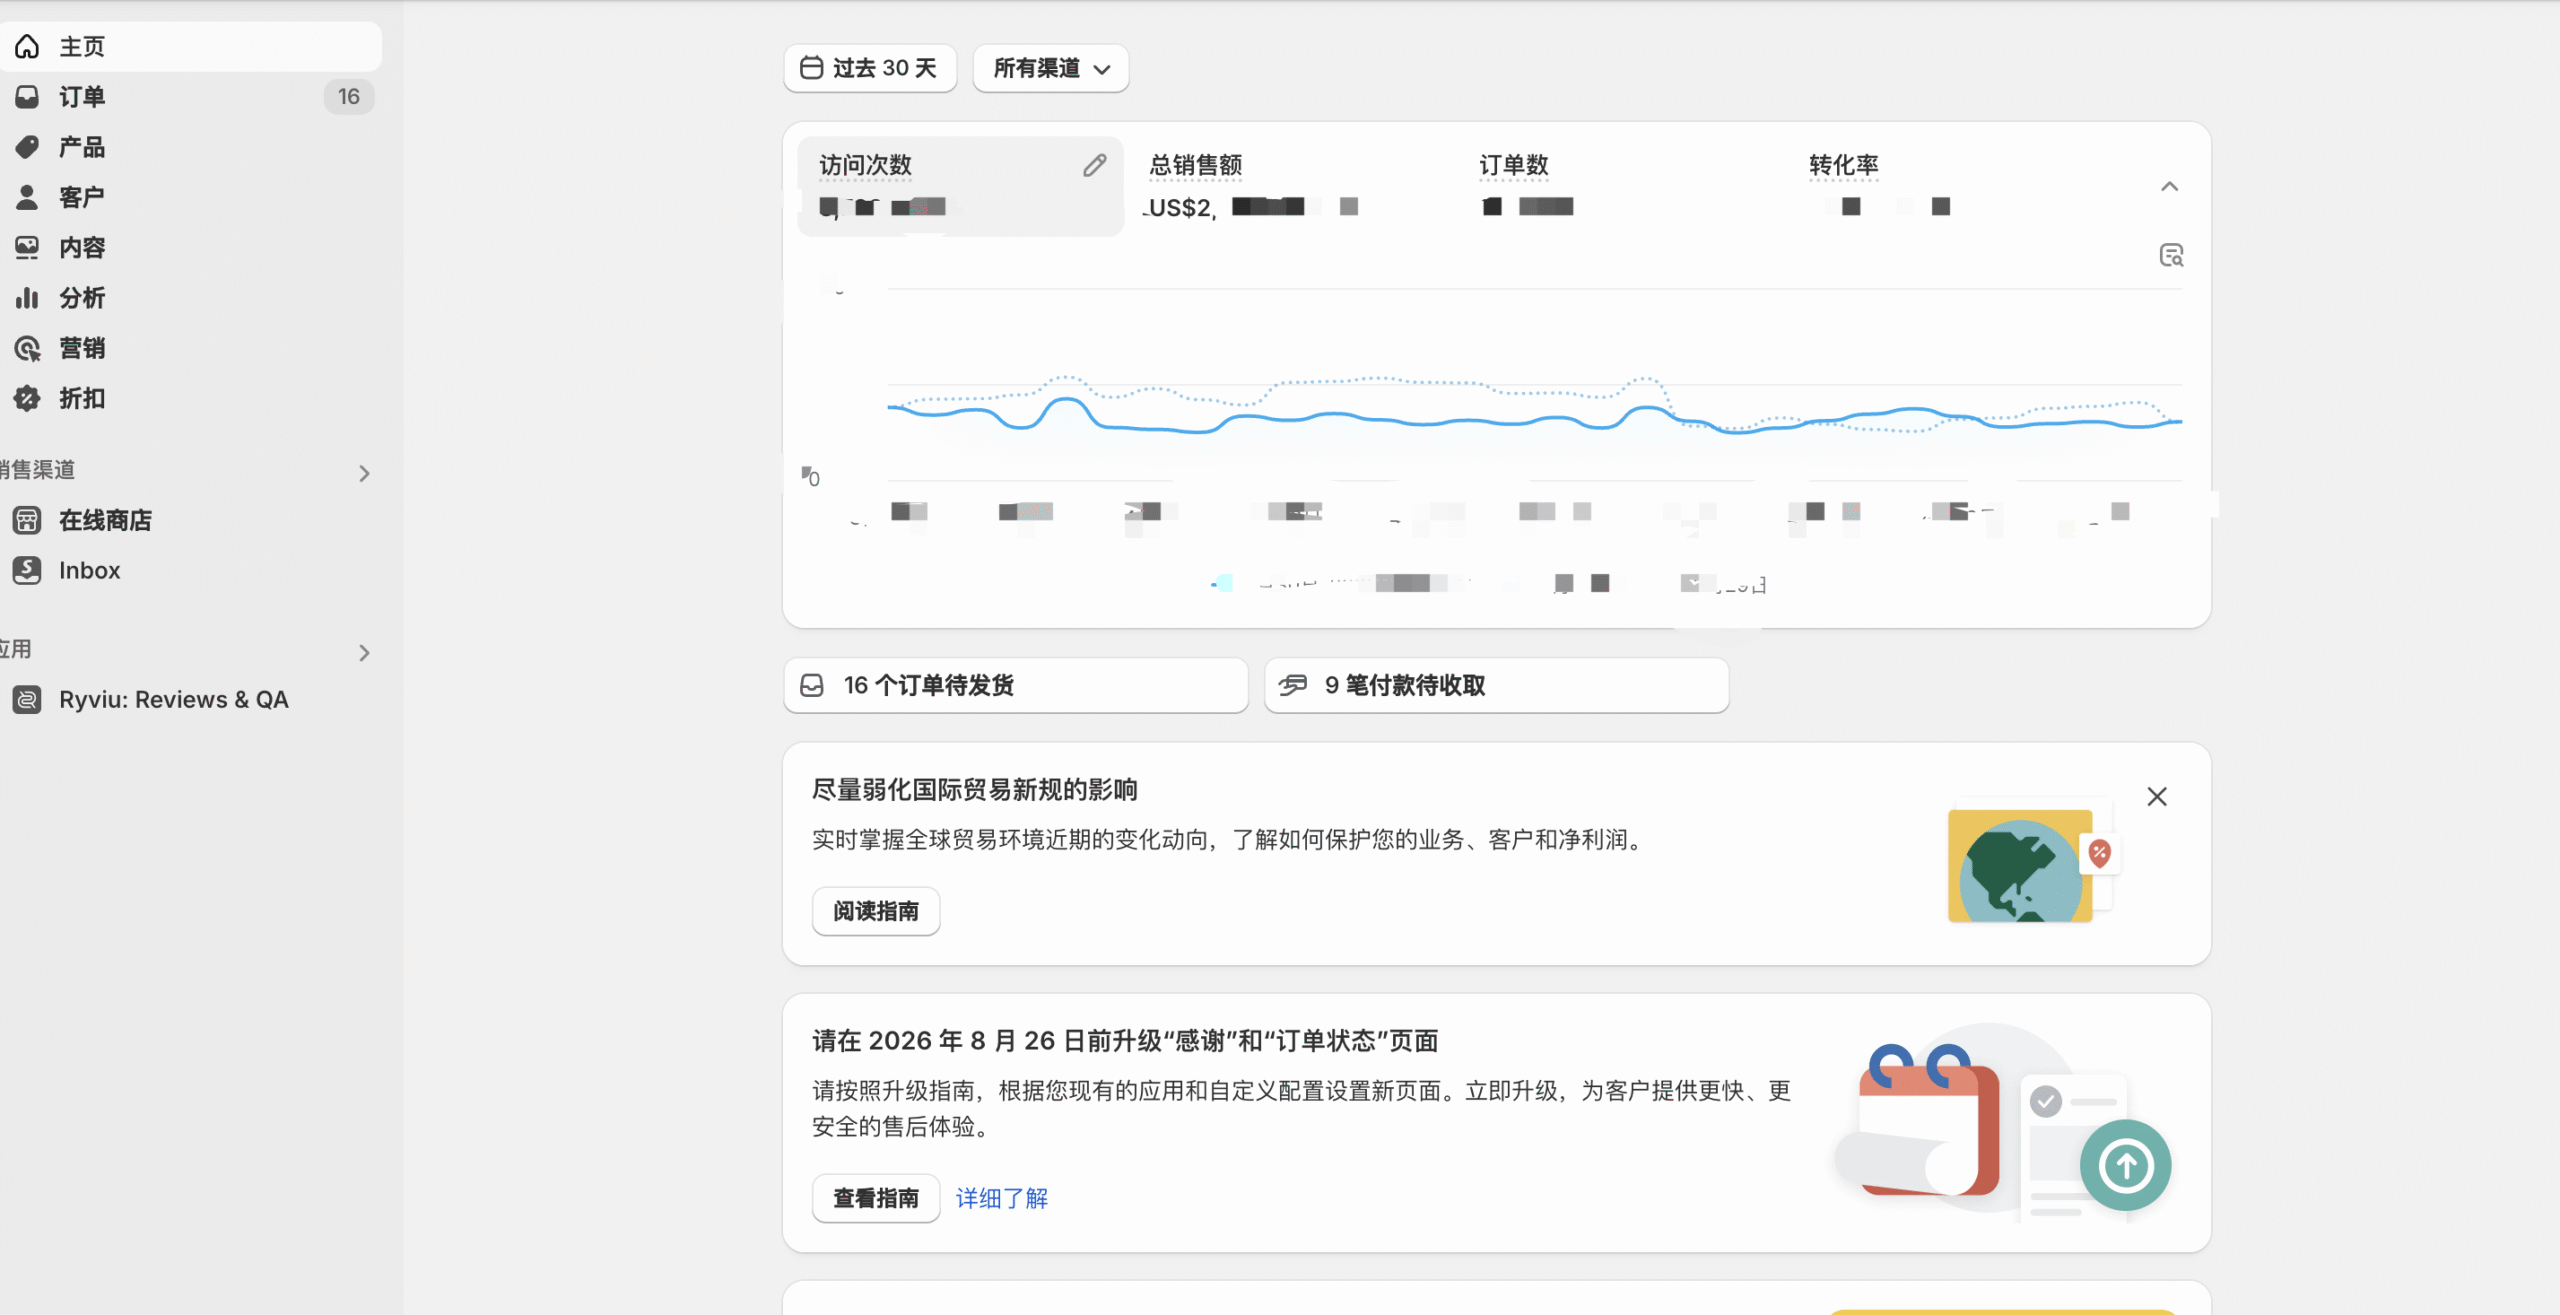Viewport: 2560px width, 1315px height.
Task: Open 折扣 discount section
Action: click(x=82, y=398)
